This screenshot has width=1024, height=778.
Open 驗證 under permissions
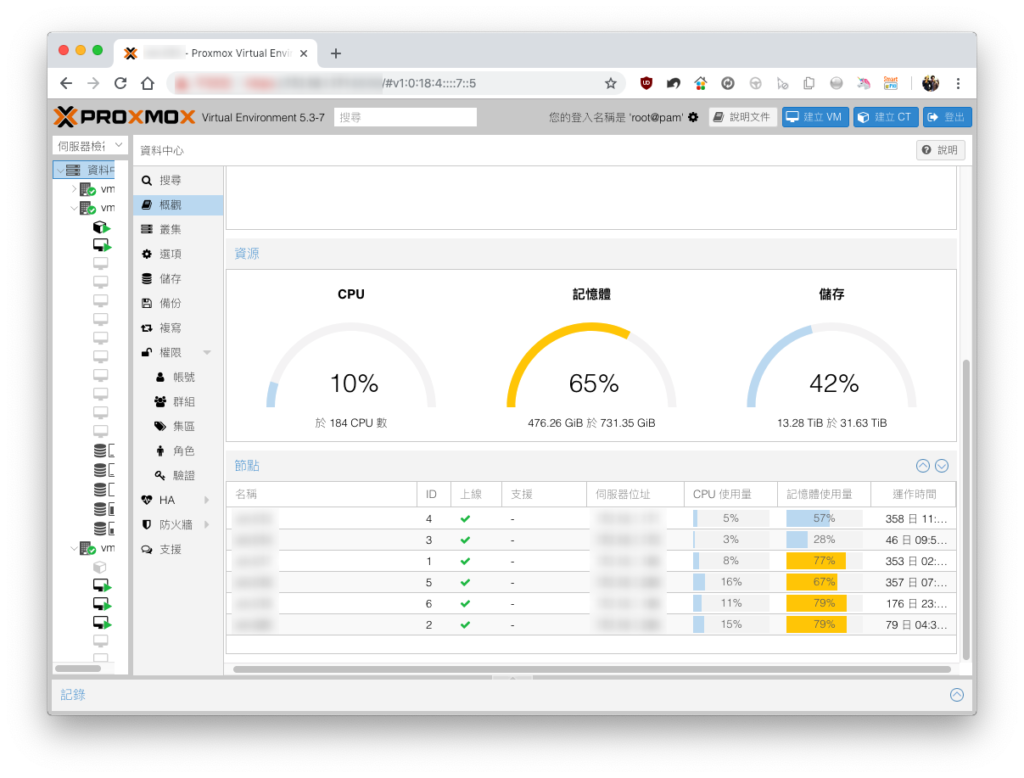click(x=178, y=476)
